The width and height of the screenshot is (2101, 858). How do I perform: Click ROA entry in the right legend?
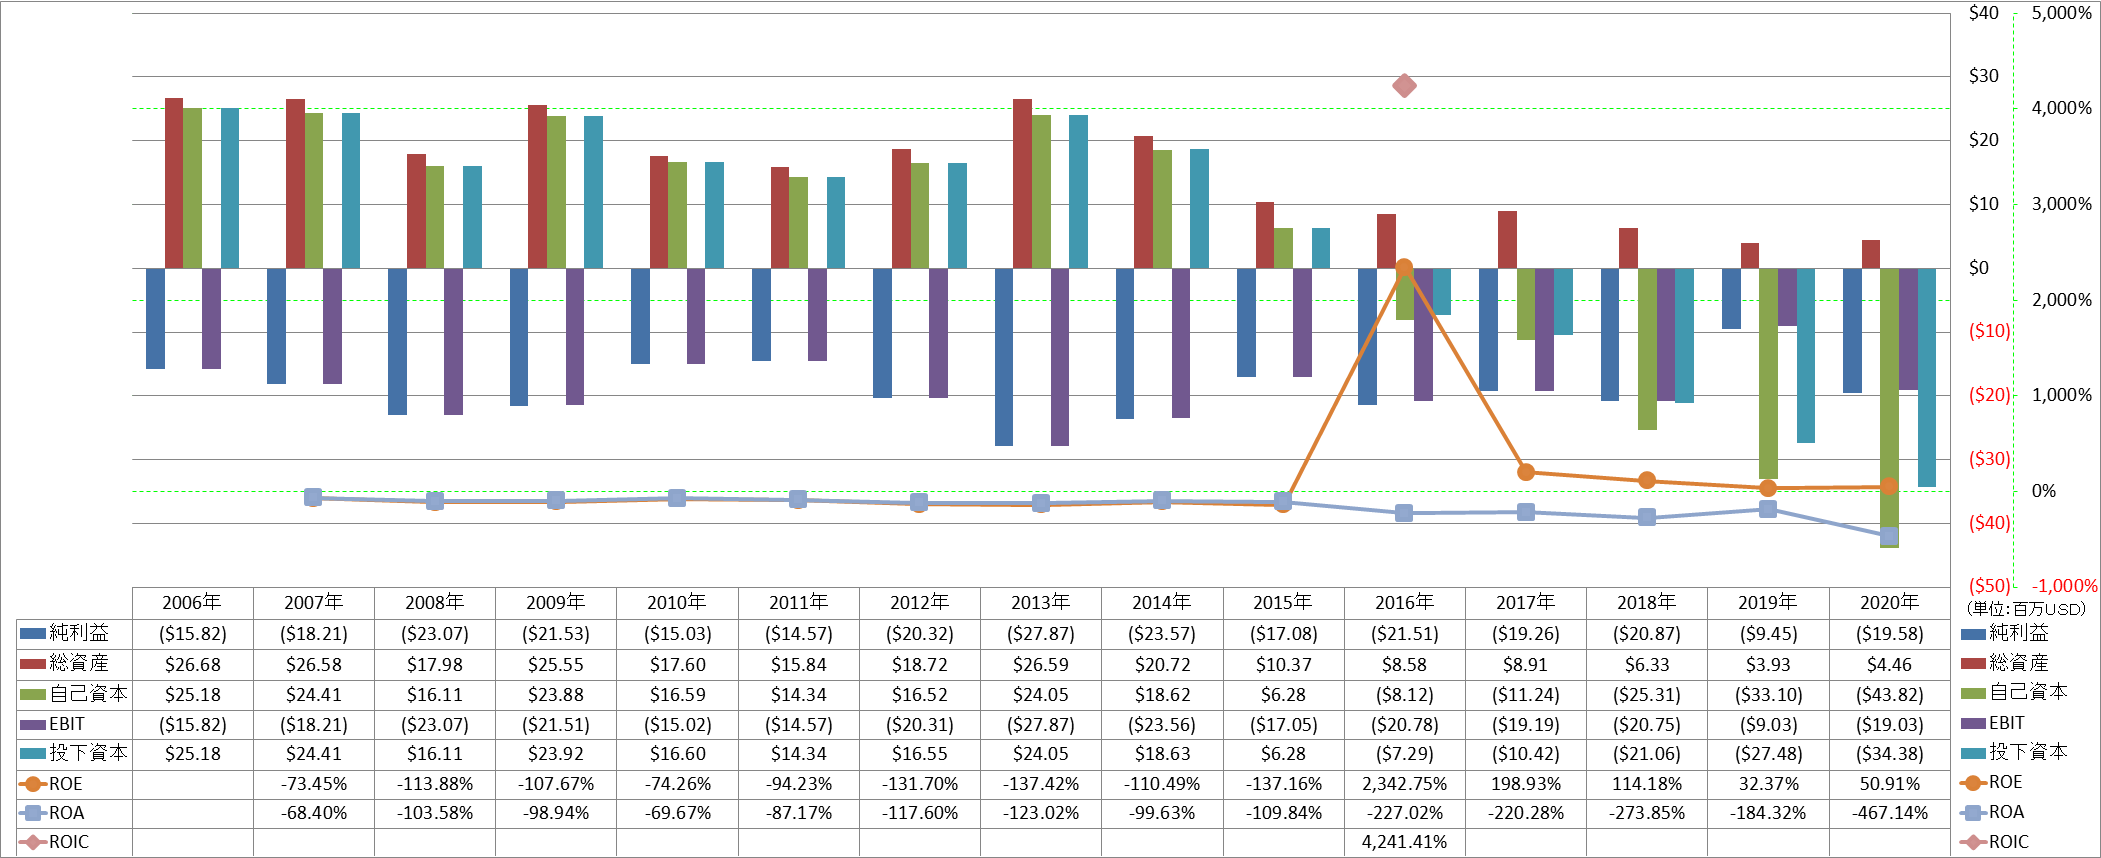click(x=1992, y=812)
